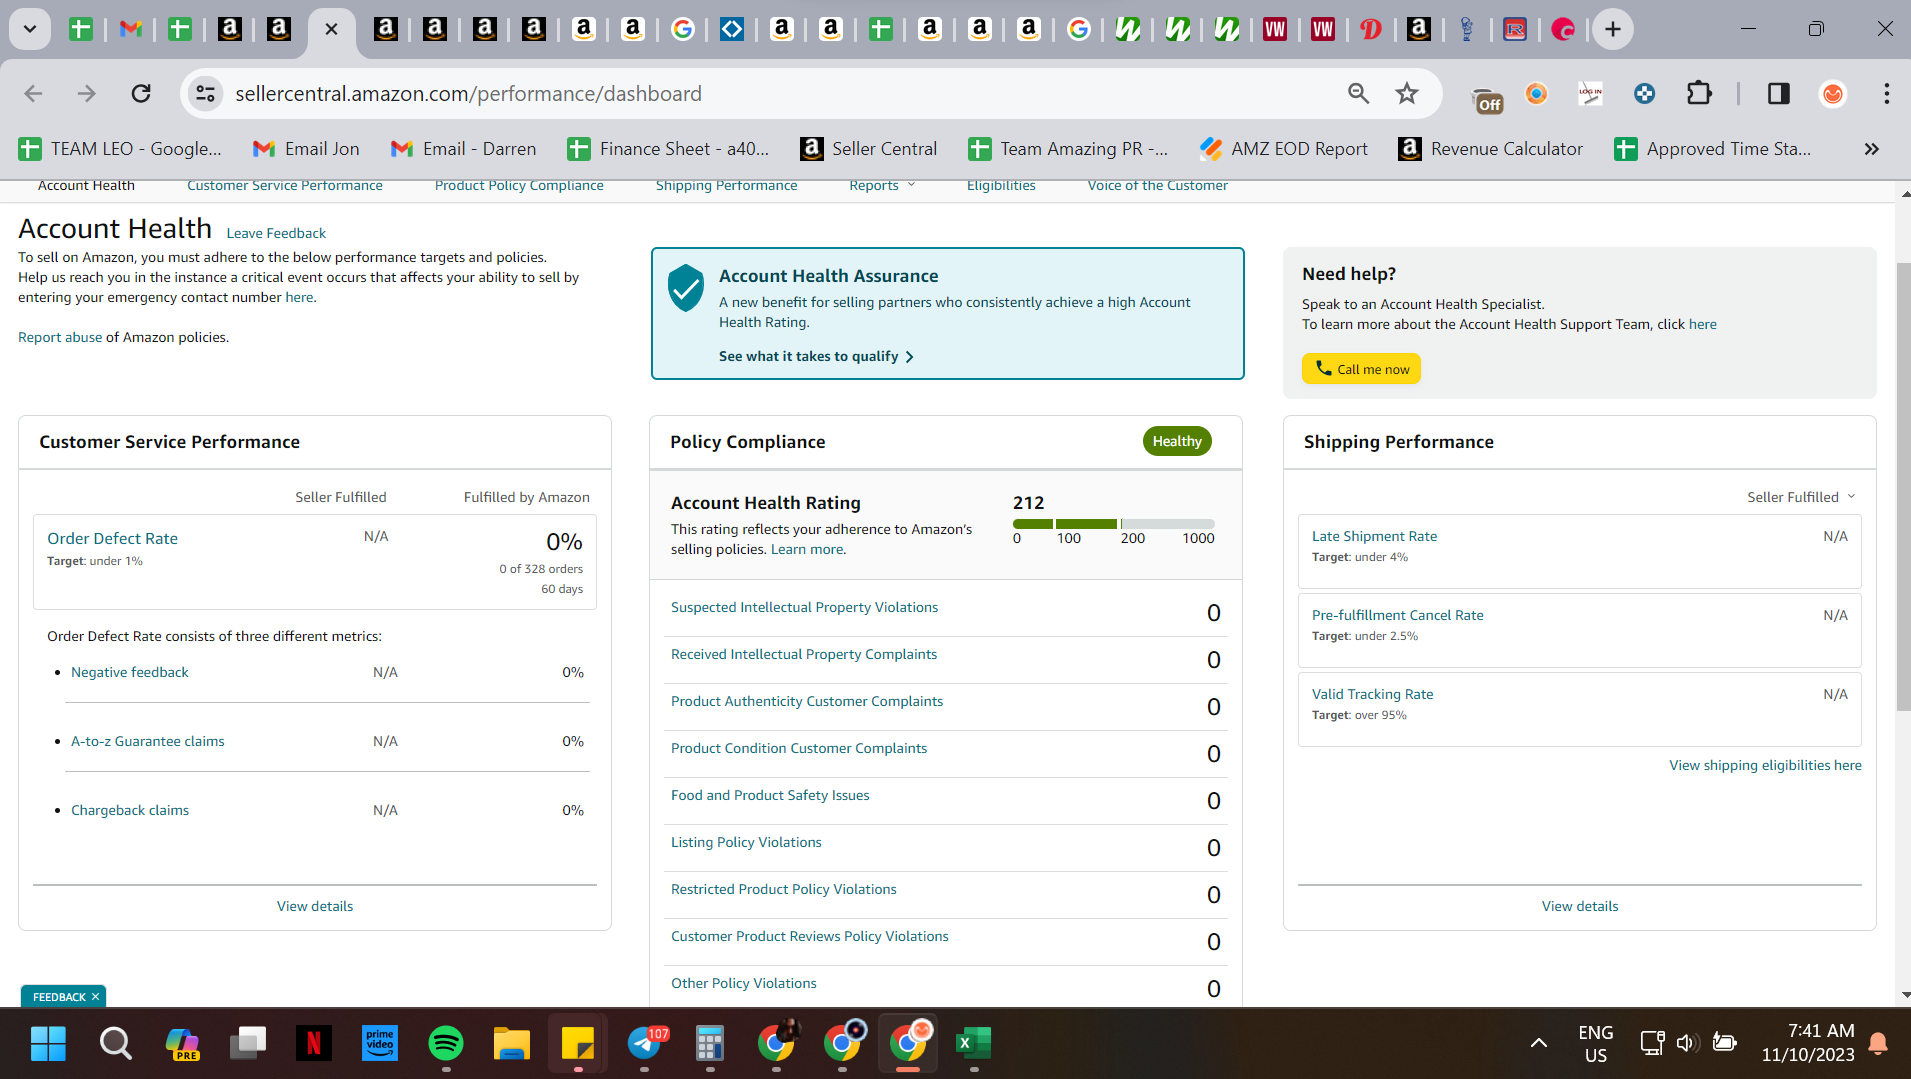This screenshot has height=1079, width=1911.
Task: Click View details under Customer Service Performance
Action: coord(315,906)
